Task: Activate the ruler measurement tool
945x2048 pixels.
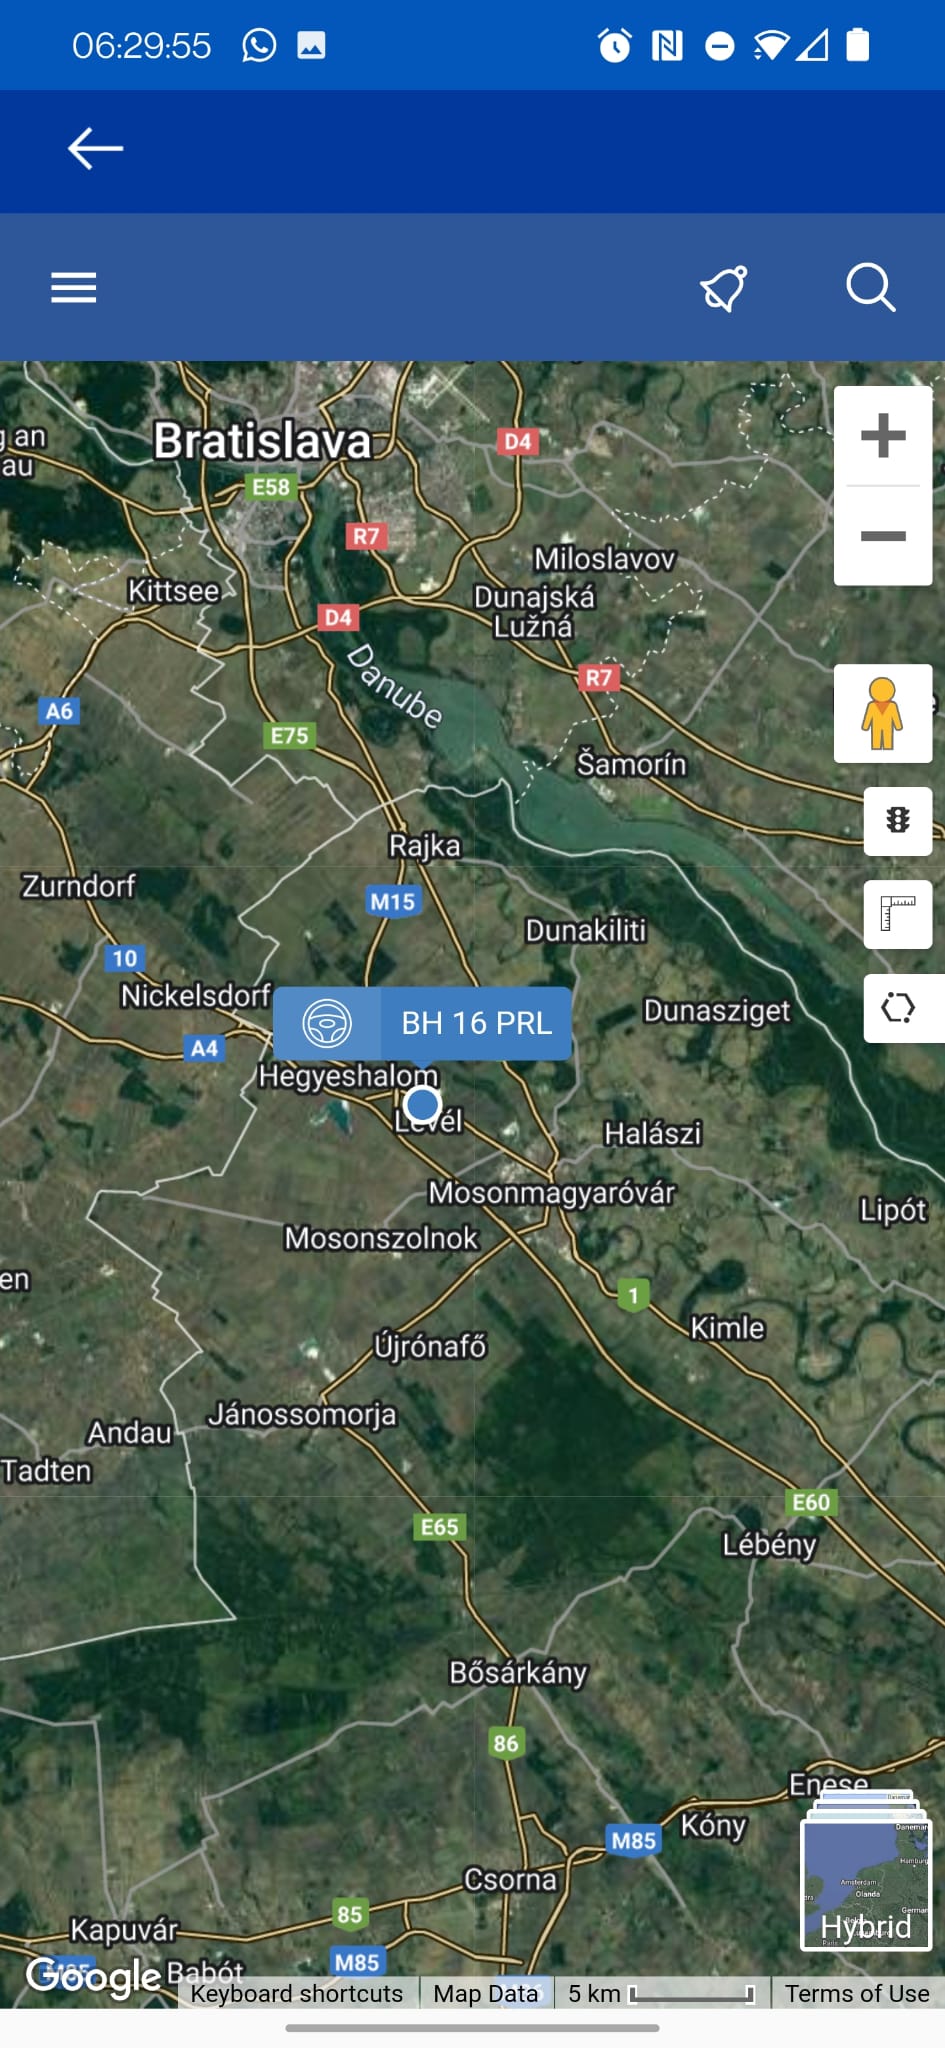Action: coord(898,914)
